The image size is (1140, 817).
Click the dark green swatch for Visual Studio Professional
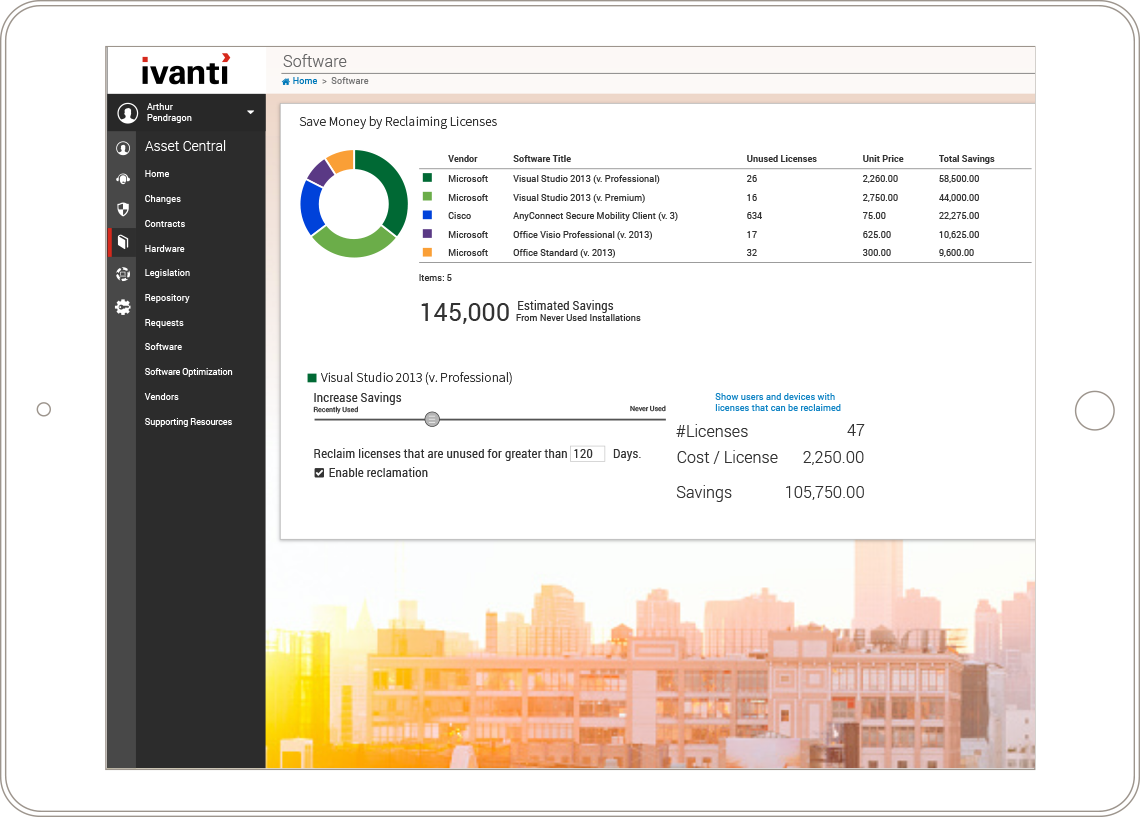pyautogui.click(x=428, y=177)
